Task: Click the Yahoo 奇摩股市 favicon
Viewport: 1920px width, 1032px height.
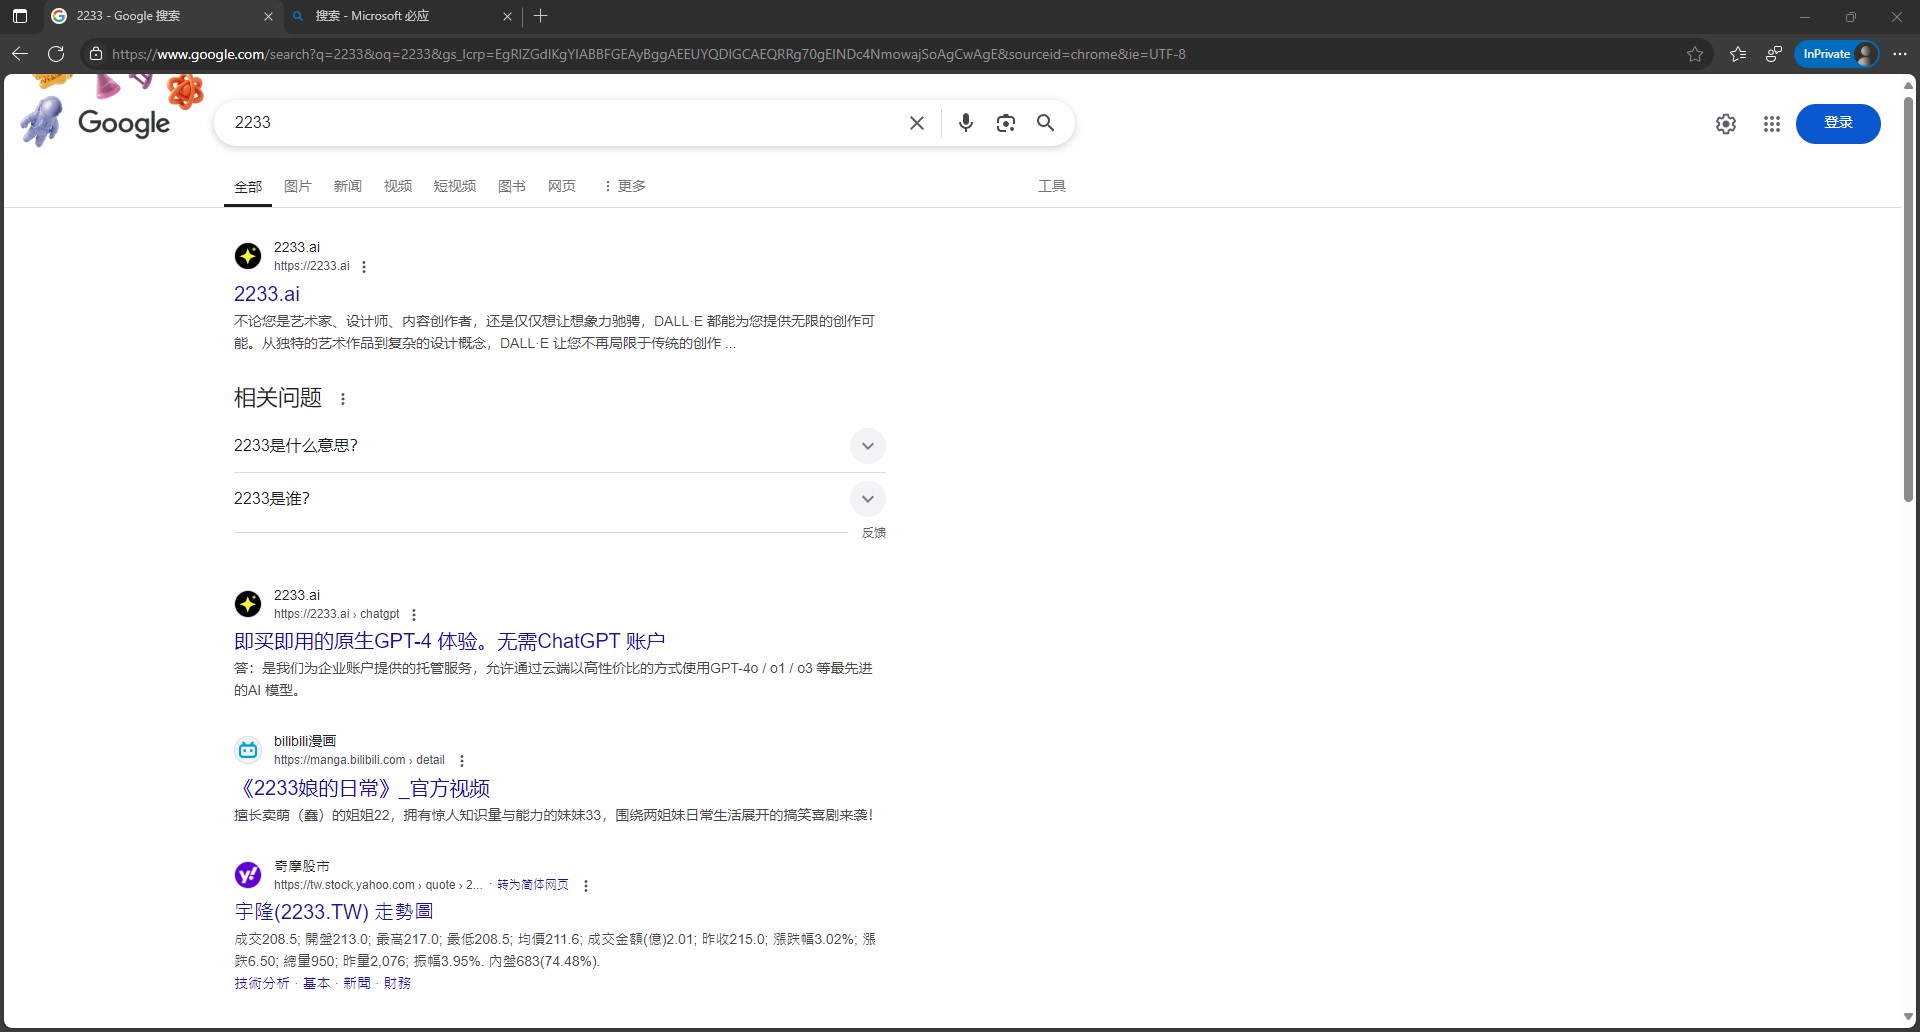Action: [x=248, y=875]
